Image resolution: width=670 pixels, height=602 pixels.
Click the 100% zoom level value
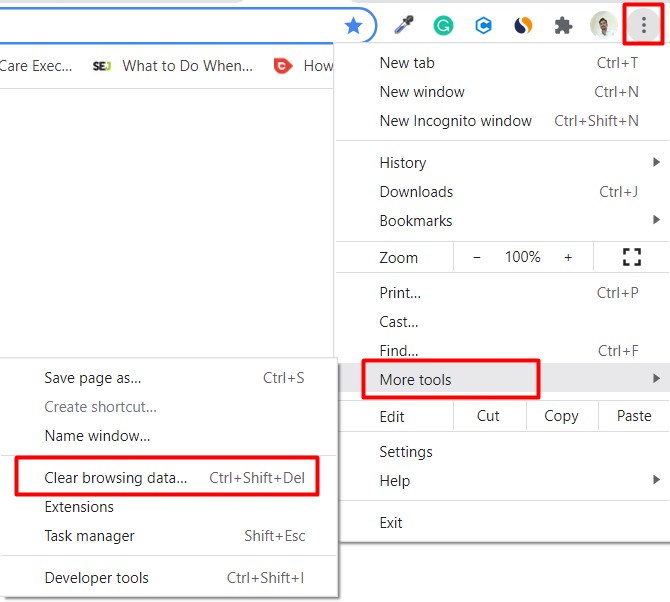pyautogui.click(x=523, y=257)
